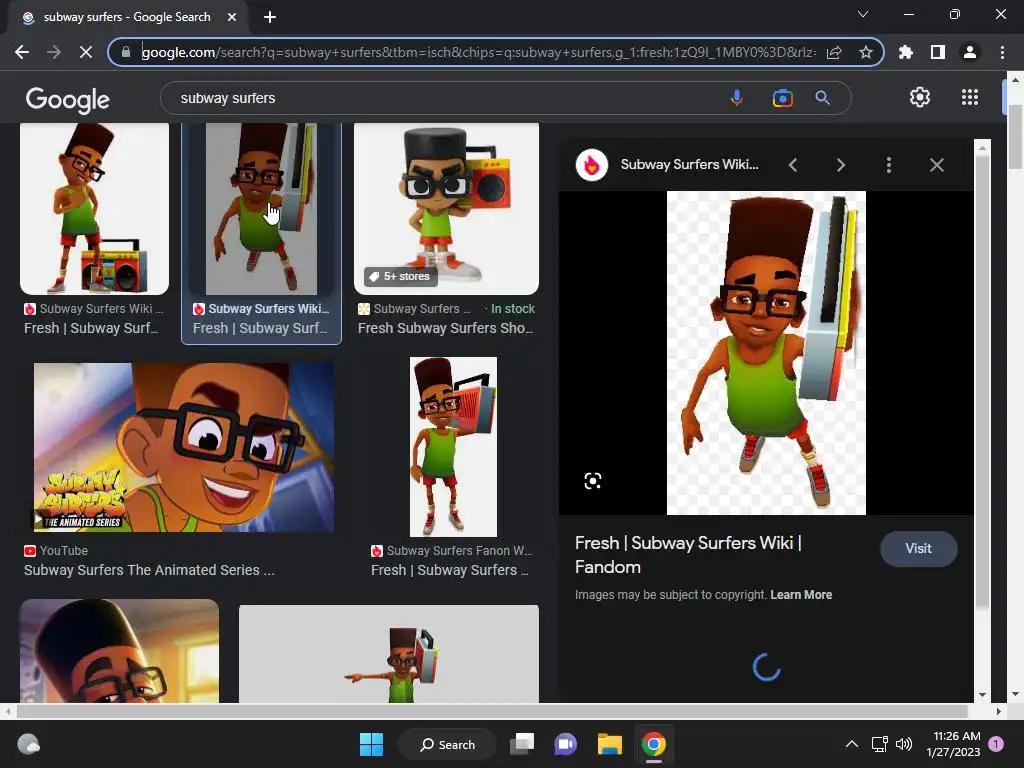Screen dimensions: 1024x768
Task: Click Subway Surfers Wiki preview header title
Action: click(x=689, y=165)
